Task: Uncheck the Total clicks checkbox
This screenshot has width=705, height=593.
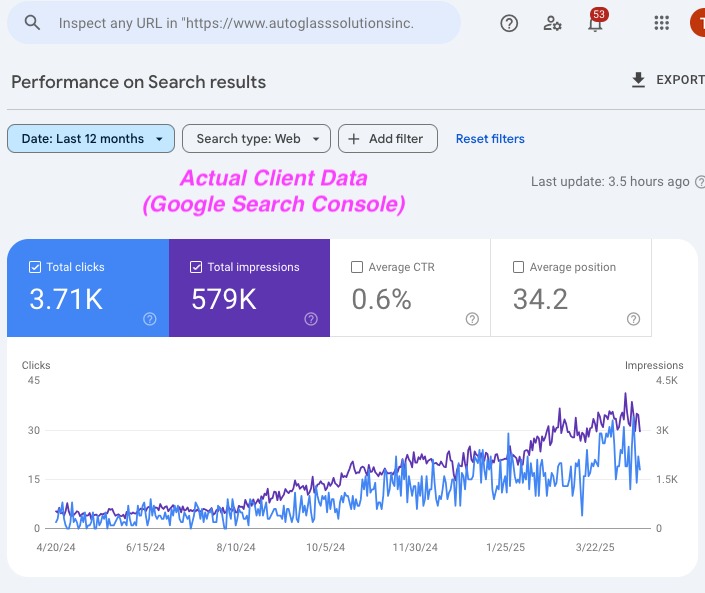Action: tap(35, 267)
